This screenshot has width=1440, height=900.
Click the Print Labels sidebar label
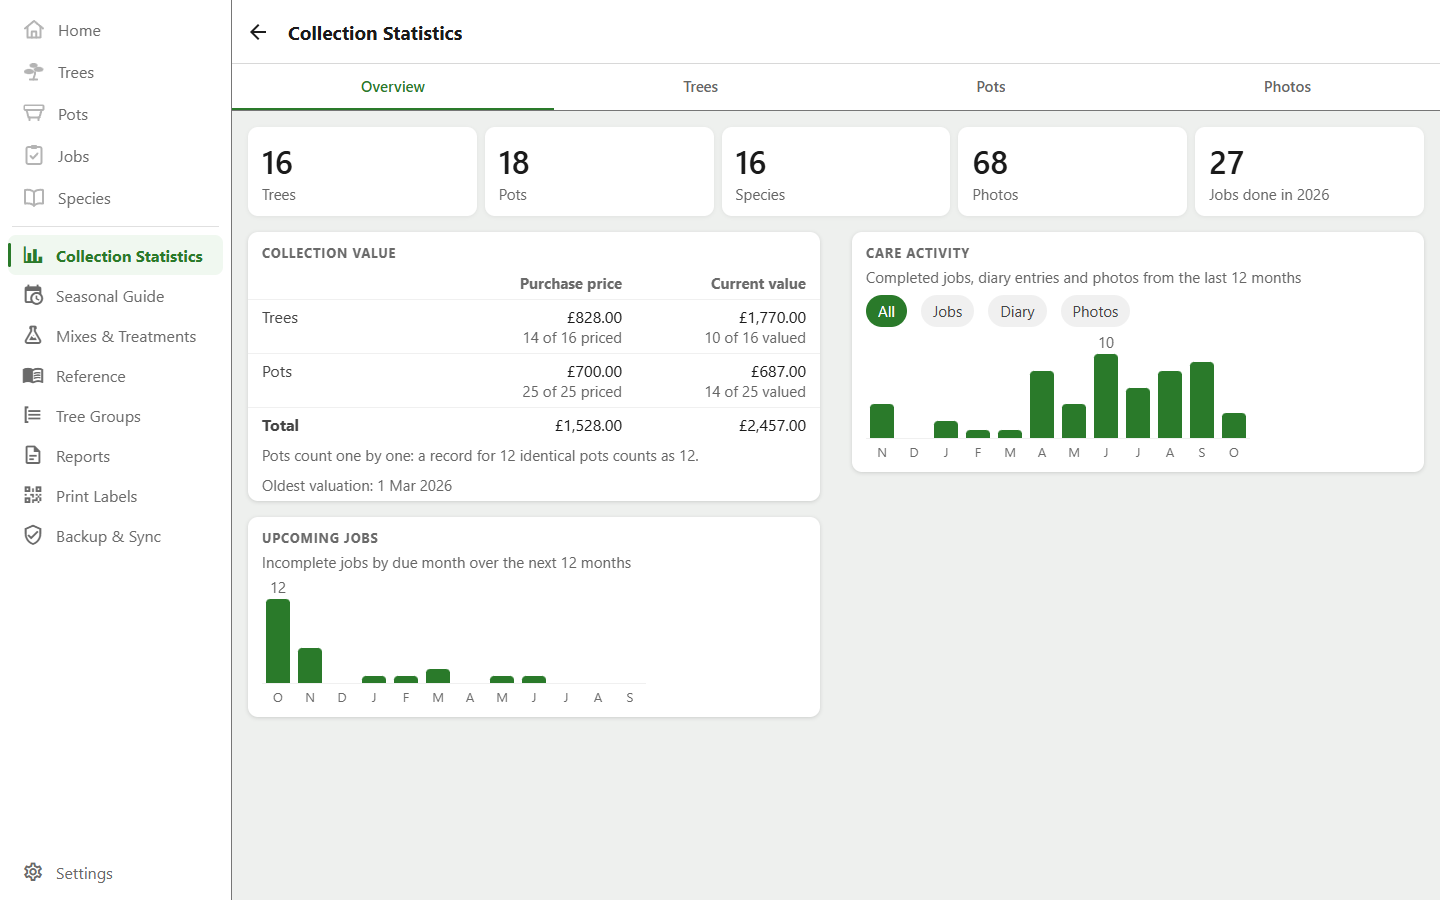click(x=96, y=496)
